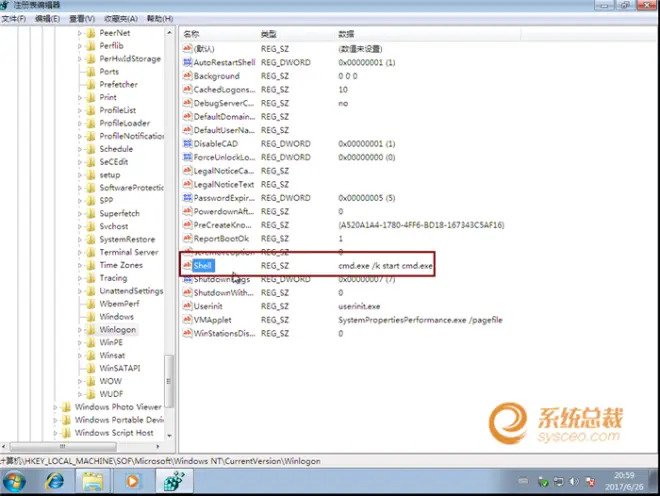Open the Windows Start button
Screen dimensions: 660x496
tap(14, 481)
